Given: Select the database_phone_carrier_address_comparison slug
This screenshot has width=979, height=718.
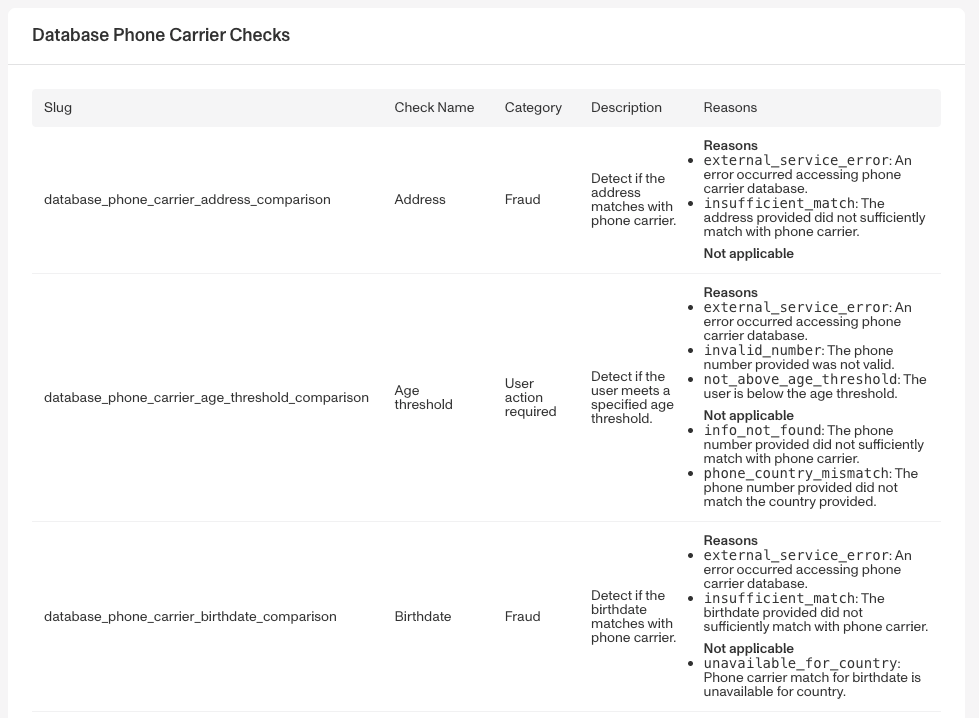Looking at the screenshot, I should pyautogui.click(x=187, y=200).
